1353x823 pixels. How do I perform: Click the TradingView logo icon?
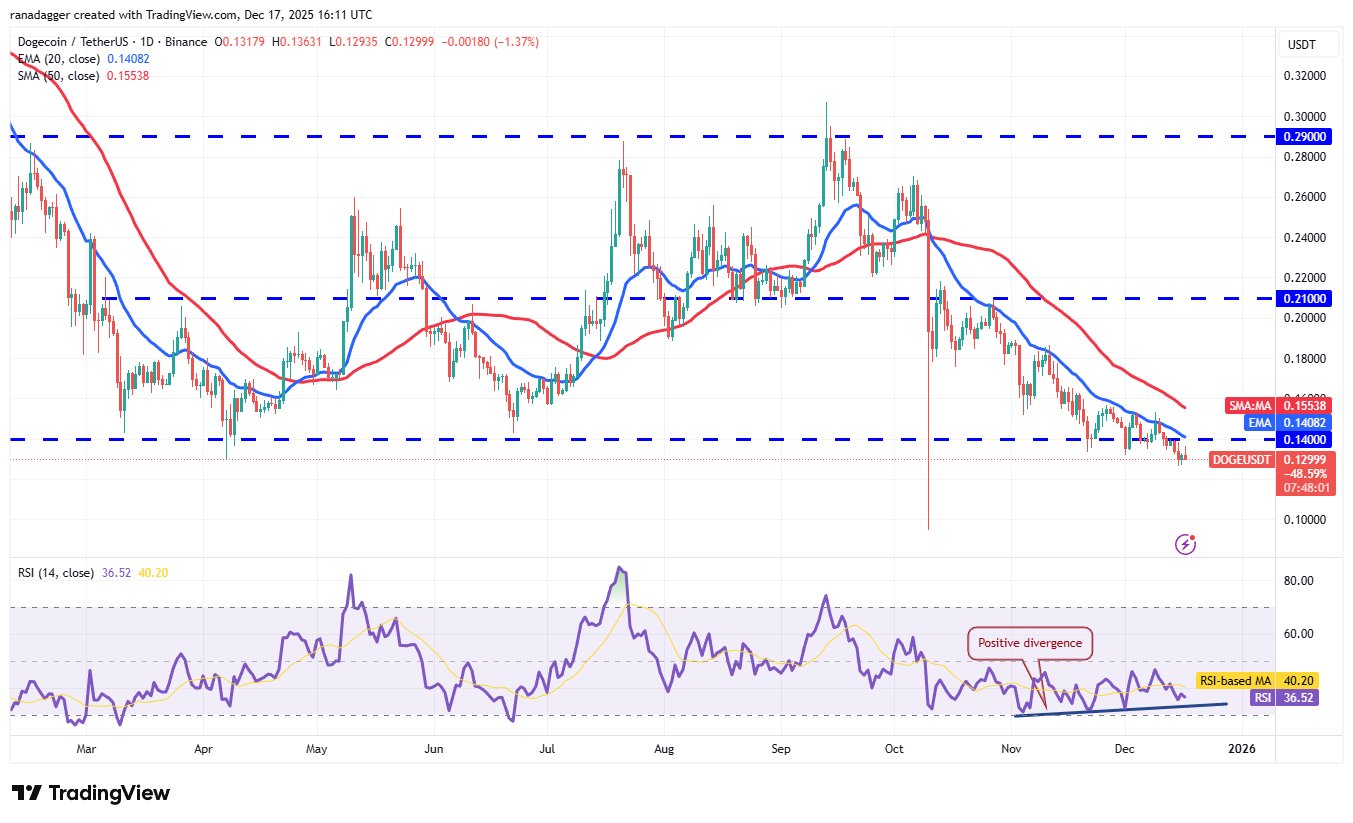27,793
